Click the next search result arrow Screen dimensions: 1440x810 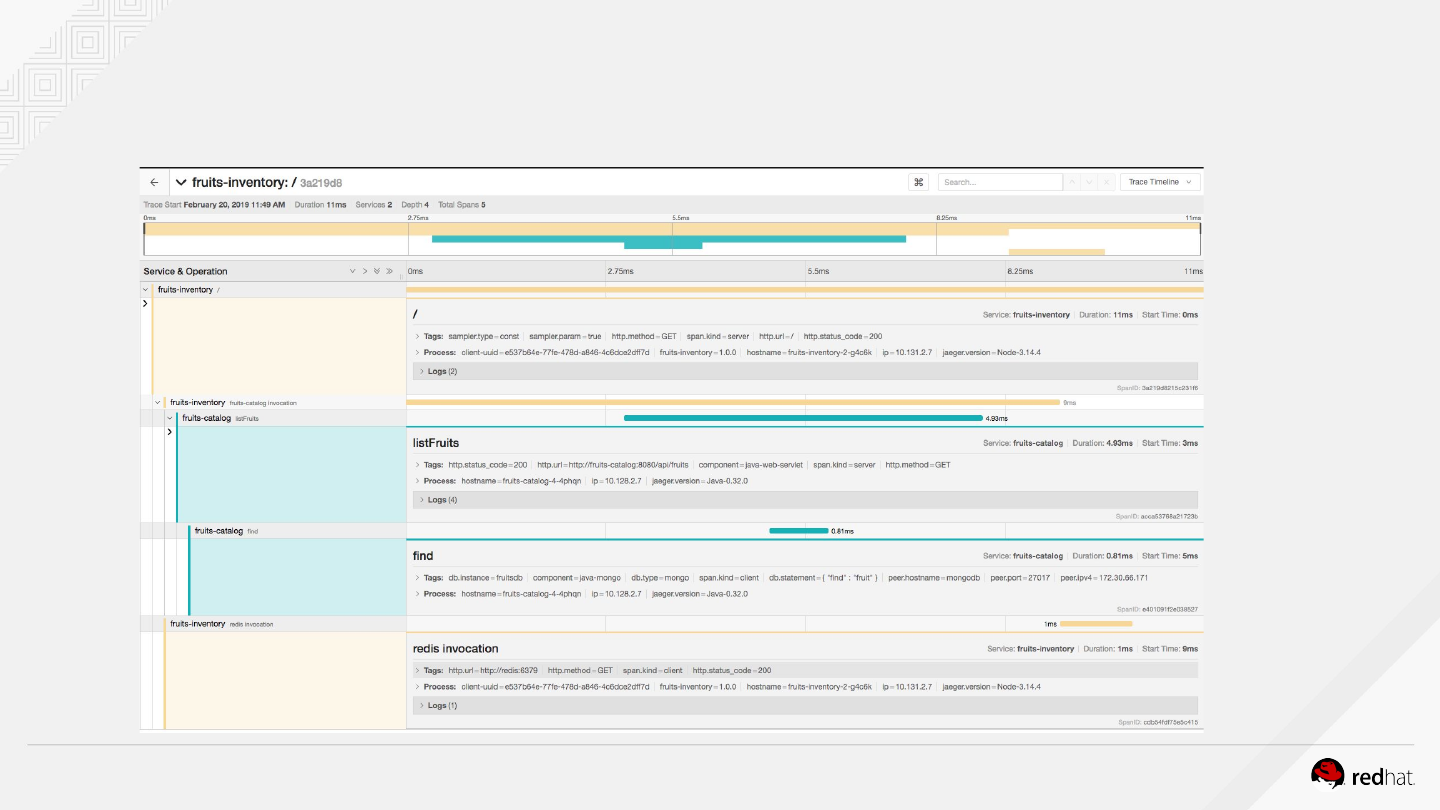(x=1090, y=182)
